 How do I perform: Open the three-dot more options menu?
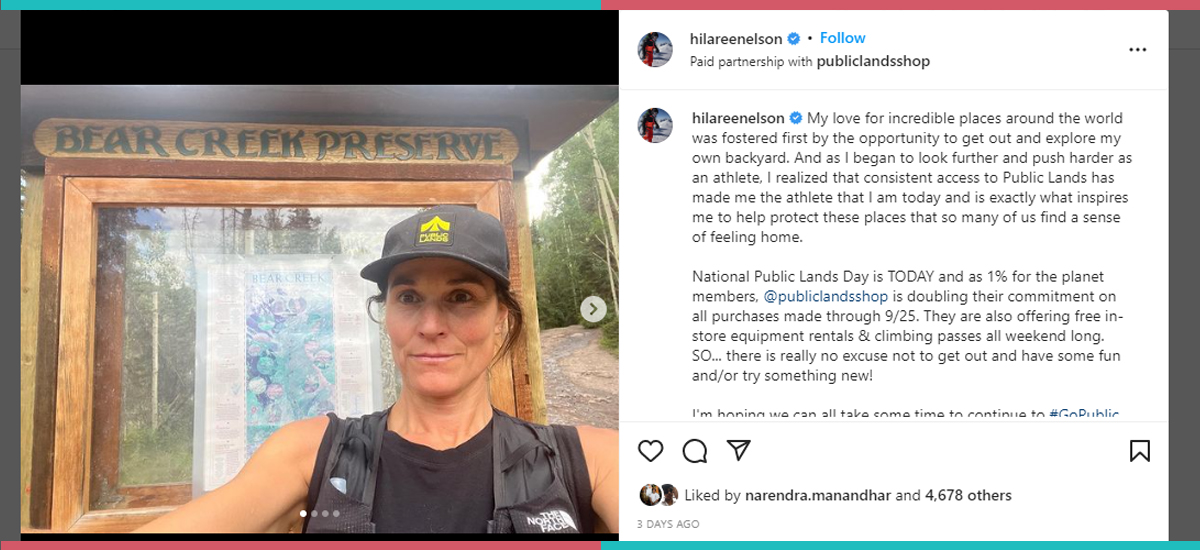coord(1137,49)
